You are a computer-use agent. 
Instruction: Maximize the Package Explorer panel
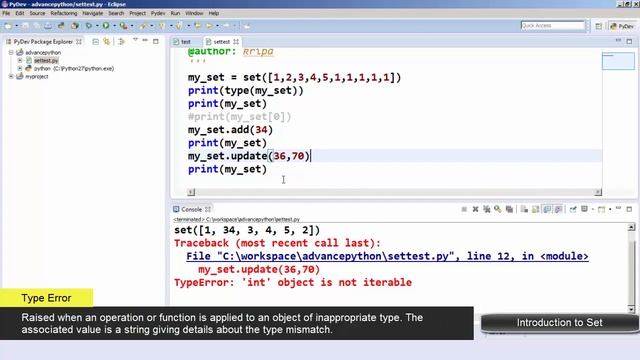pyautogui.click(x=156, y=41)
